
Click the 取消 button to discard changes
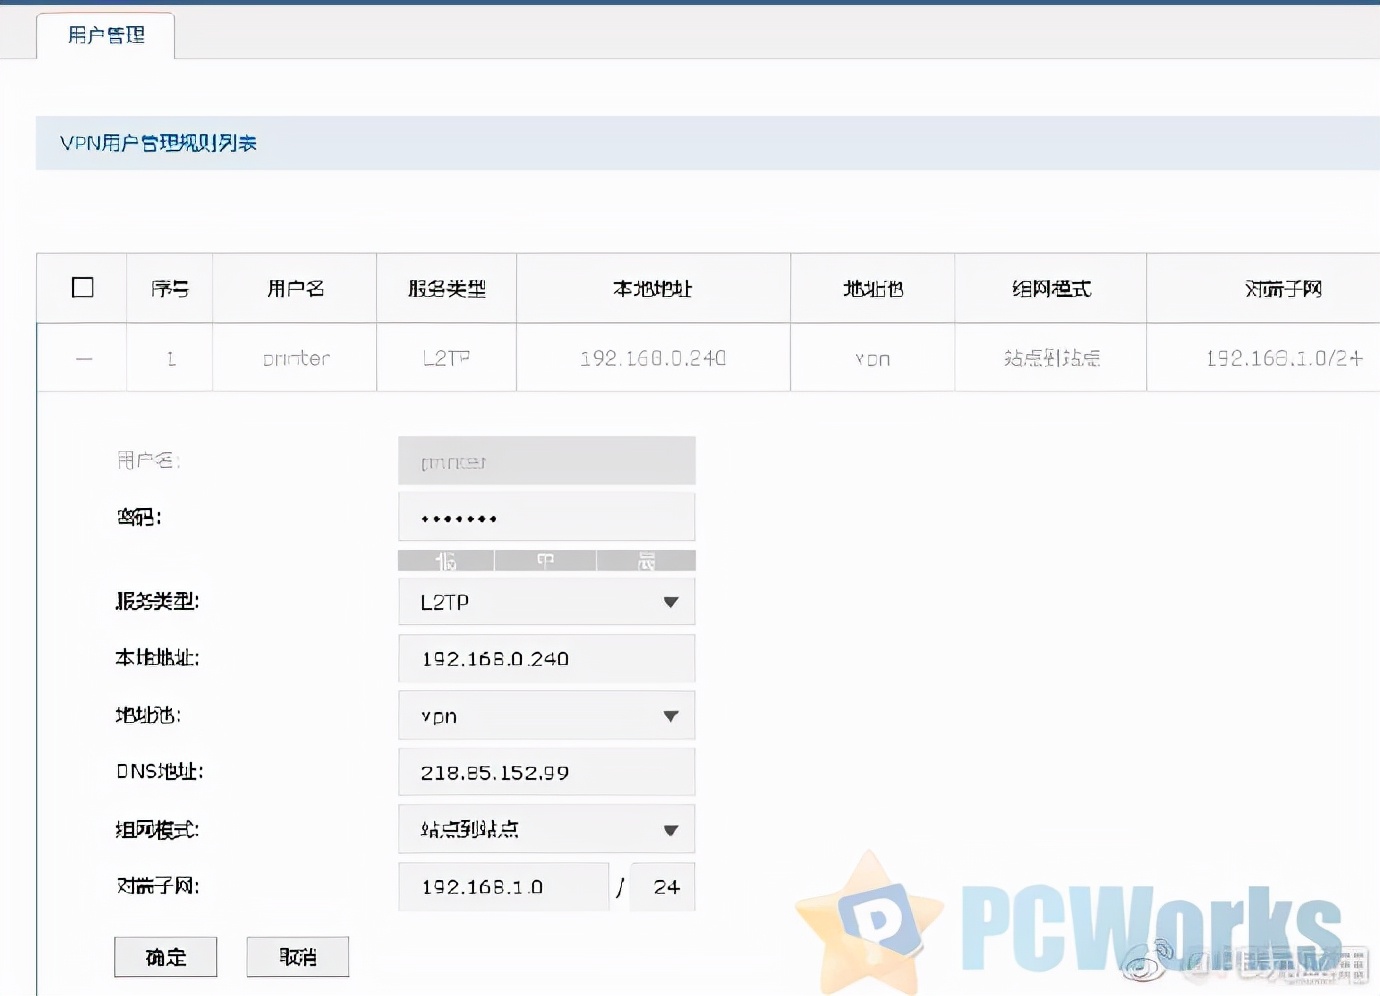coord(297,956)
